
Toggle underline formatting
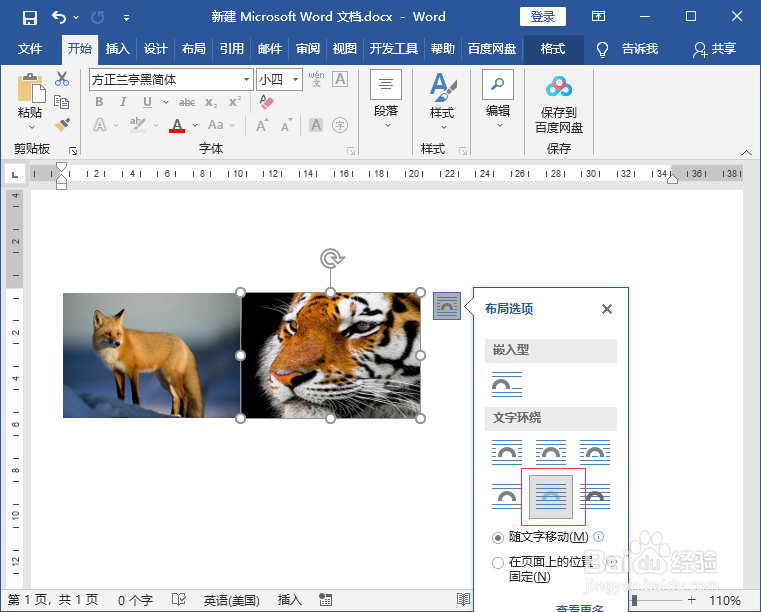[147, 102]
